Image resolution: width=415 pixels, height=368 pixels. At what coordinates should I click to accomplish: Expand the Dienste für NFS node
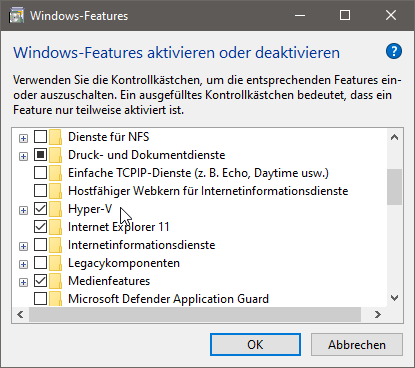pyautogui.click(x=23, y=138)
